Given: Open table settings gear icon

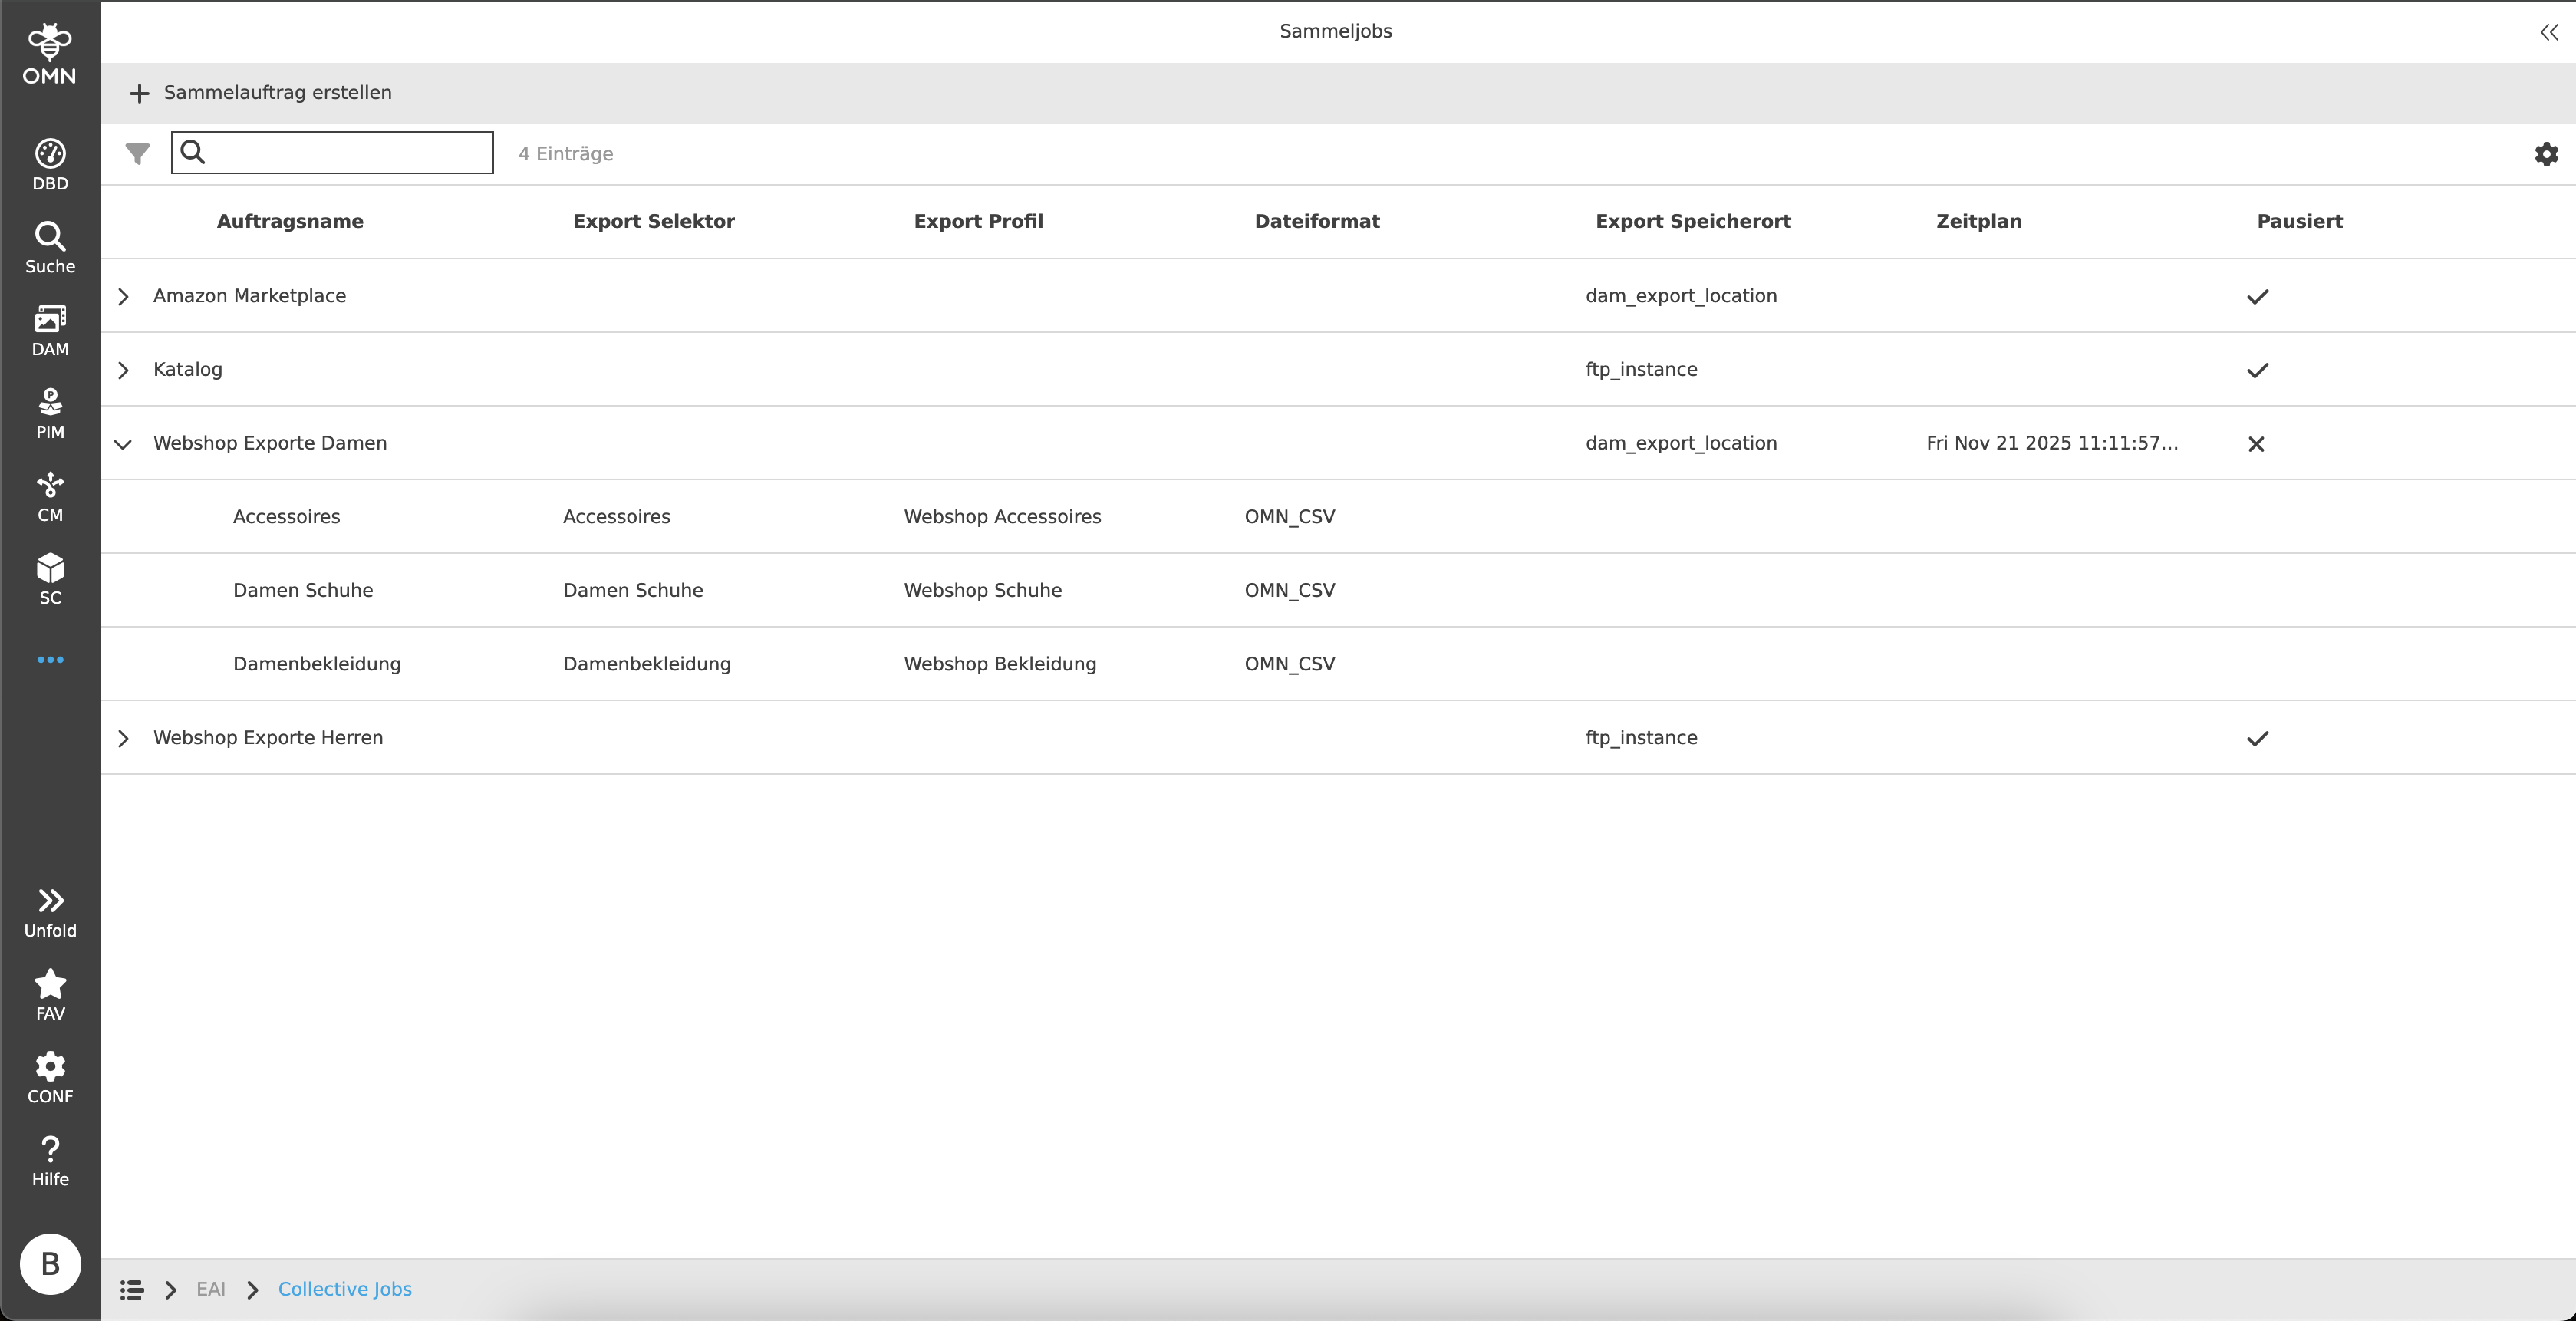Looking at the screenshot, I should [x=2546, y=154].
